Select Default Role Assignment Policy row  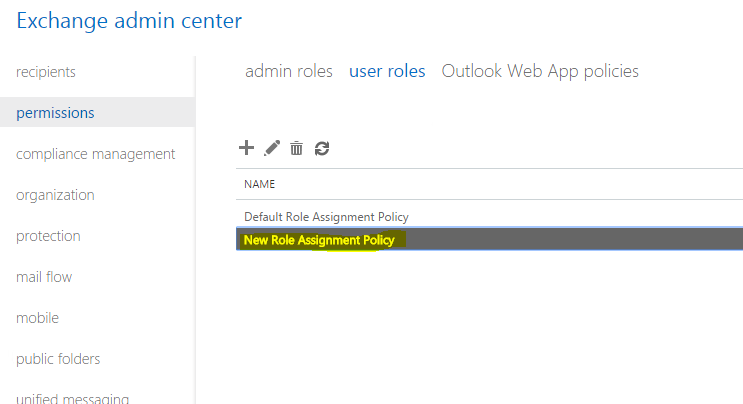point(489,216)
